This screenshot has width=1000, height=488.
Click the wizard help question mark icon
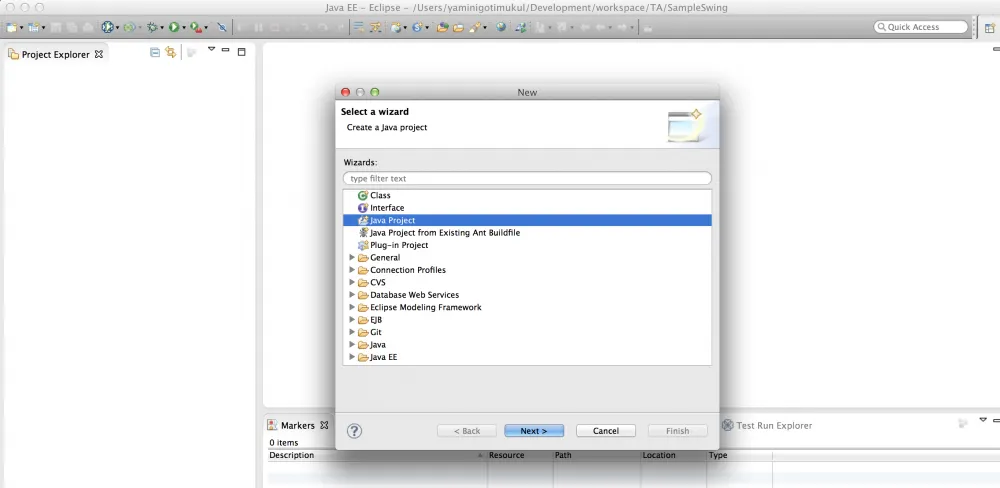pyautogui.click(x=354, y=431)
